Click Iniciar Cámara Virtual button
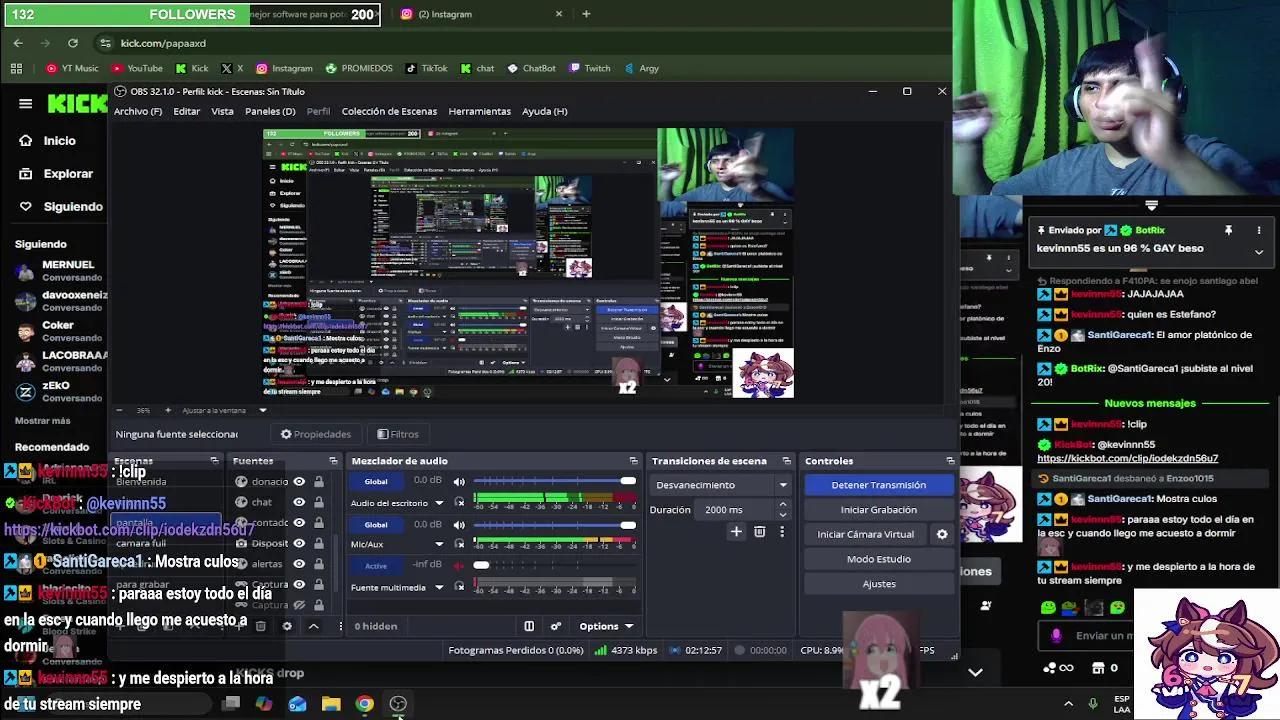This screenshot has width=1280, height=720. (866, 534)
